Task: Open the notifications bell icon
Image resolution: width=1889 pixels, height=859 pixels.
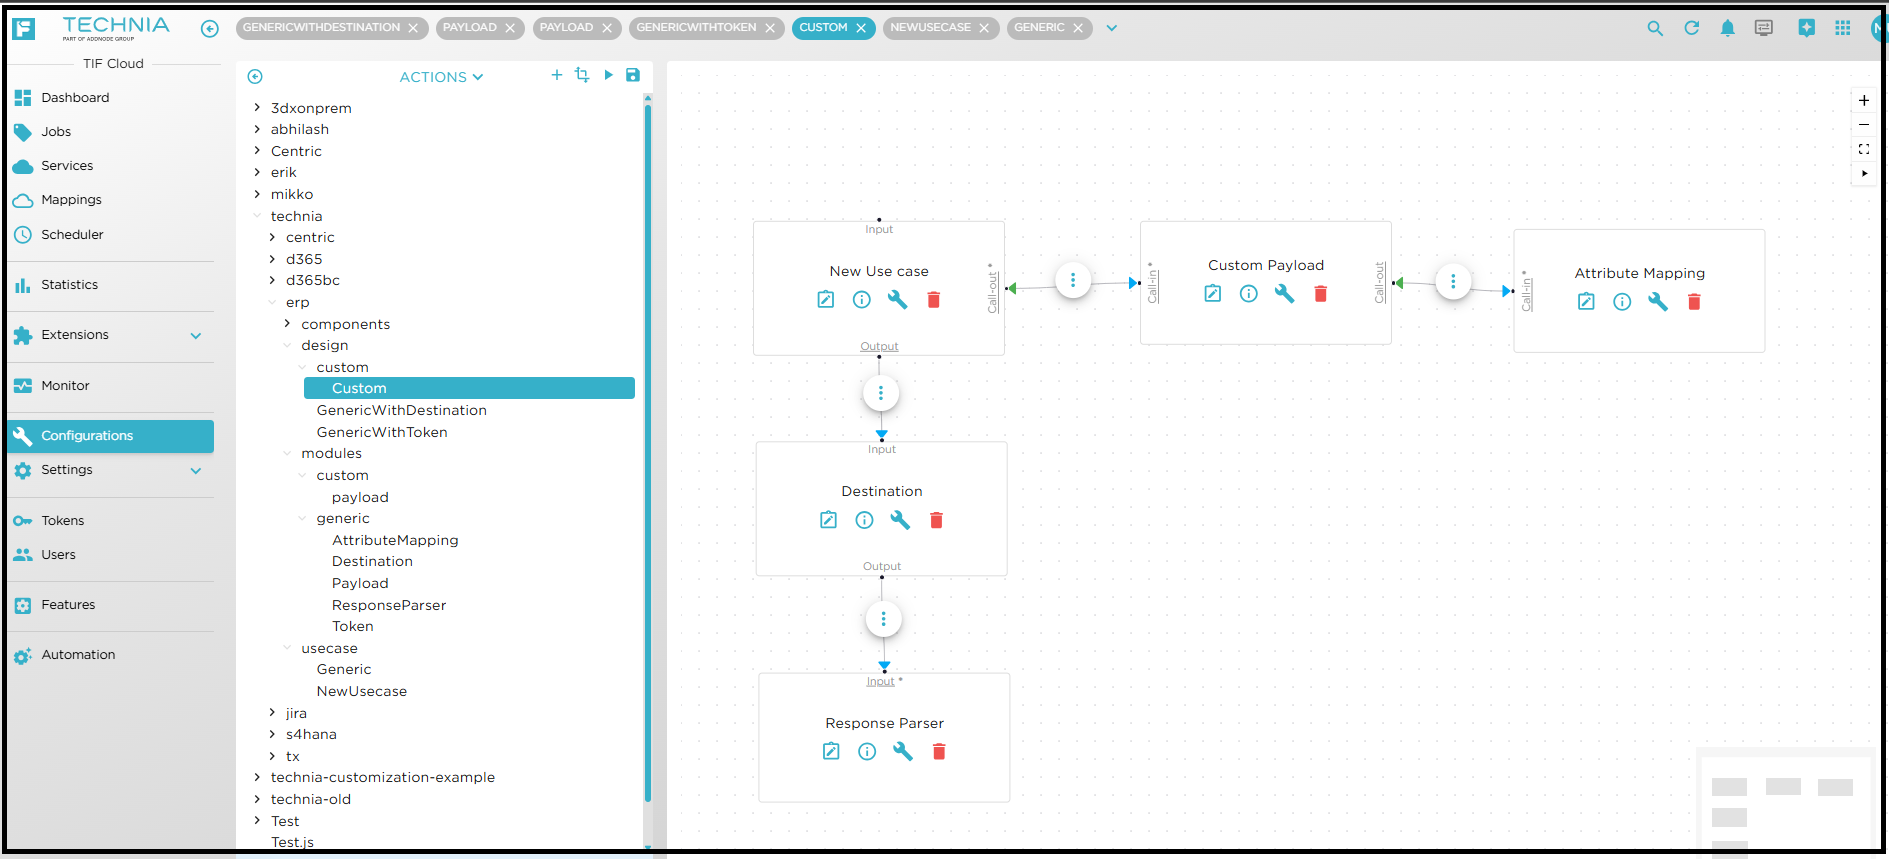Action: 1727,28
